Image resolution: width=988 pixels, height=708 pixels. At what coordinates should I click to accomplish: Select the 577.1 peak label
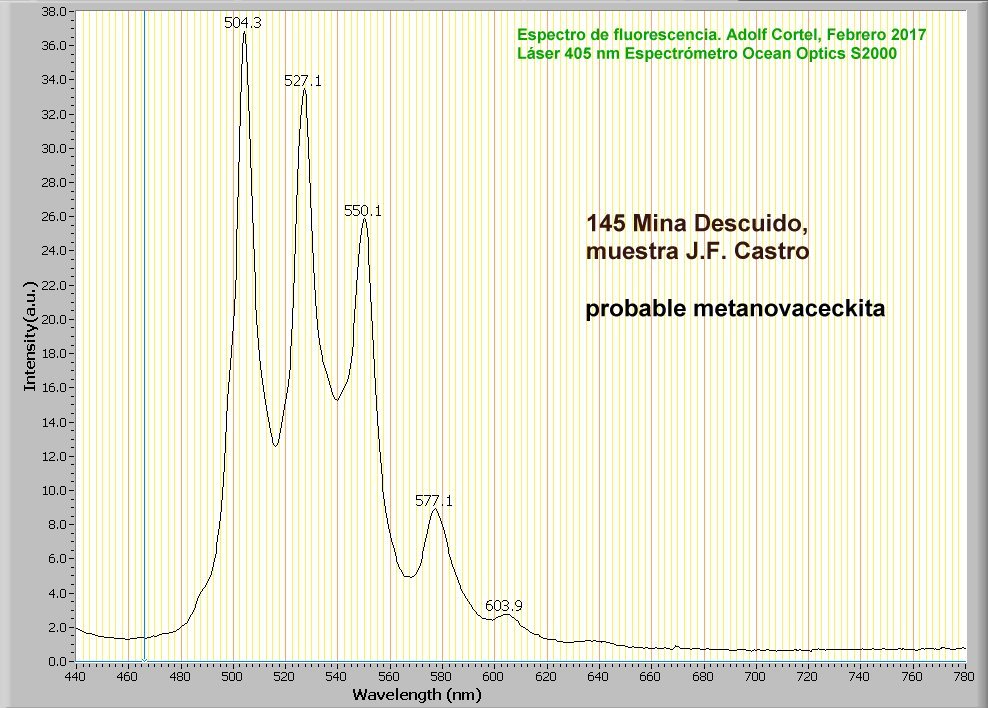click(x=434, y=501)
